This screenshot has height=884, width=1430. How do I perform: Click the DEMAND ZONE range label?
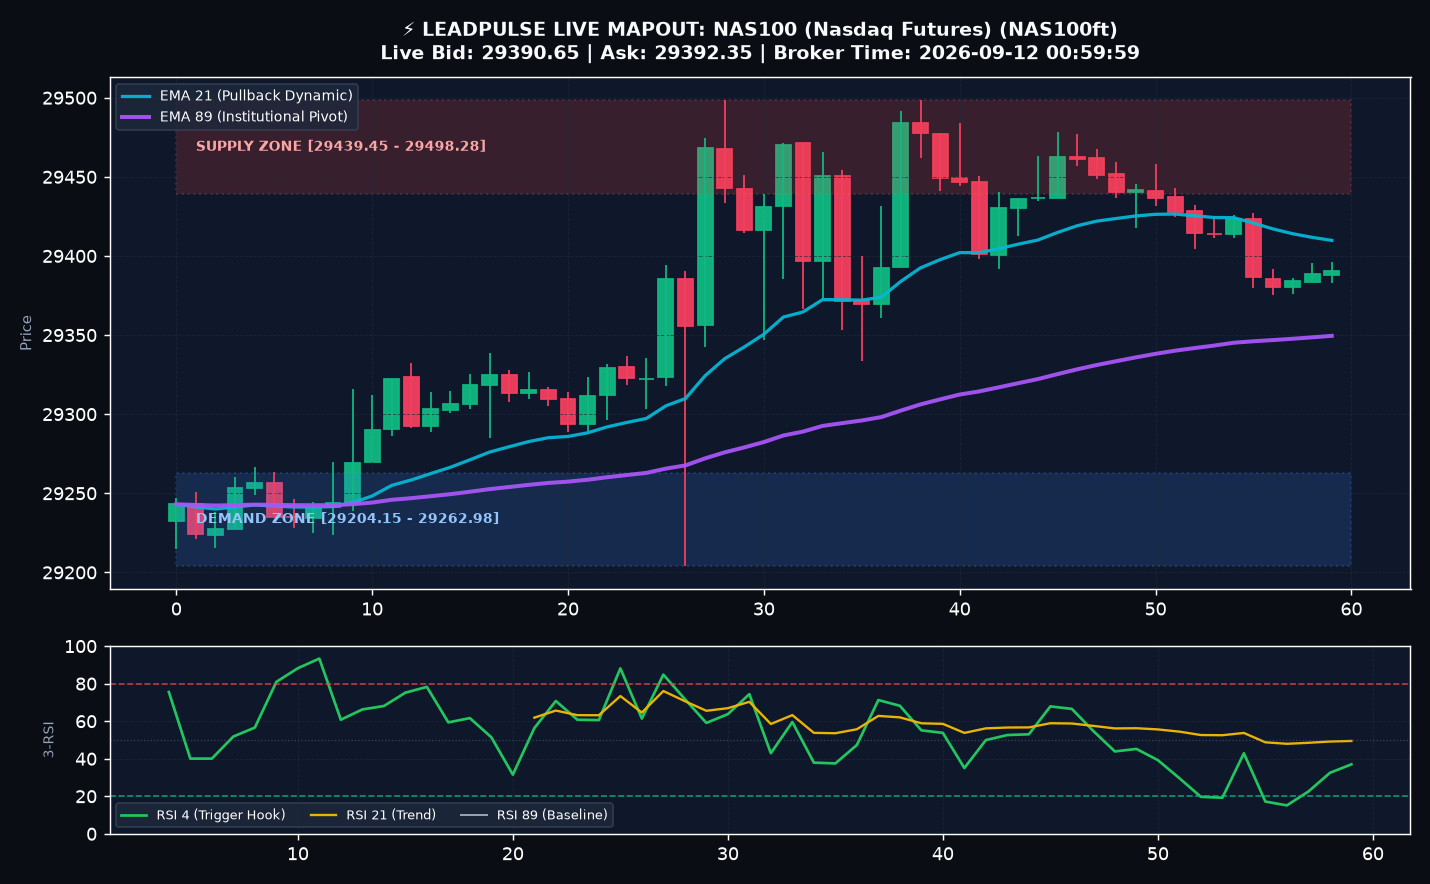click(347, 518)
